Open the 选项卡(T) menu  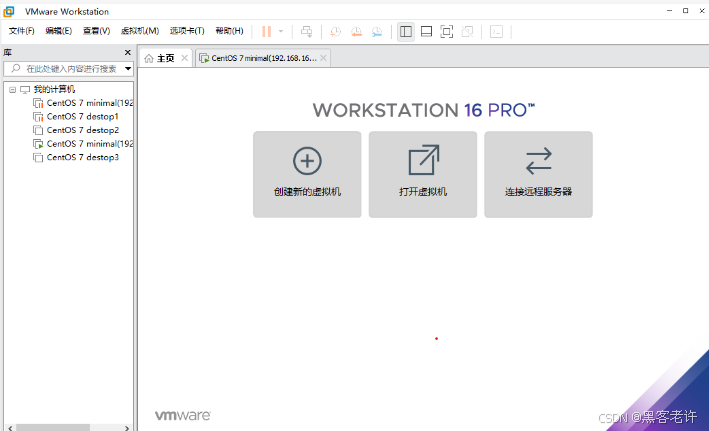tap(187, 31)
